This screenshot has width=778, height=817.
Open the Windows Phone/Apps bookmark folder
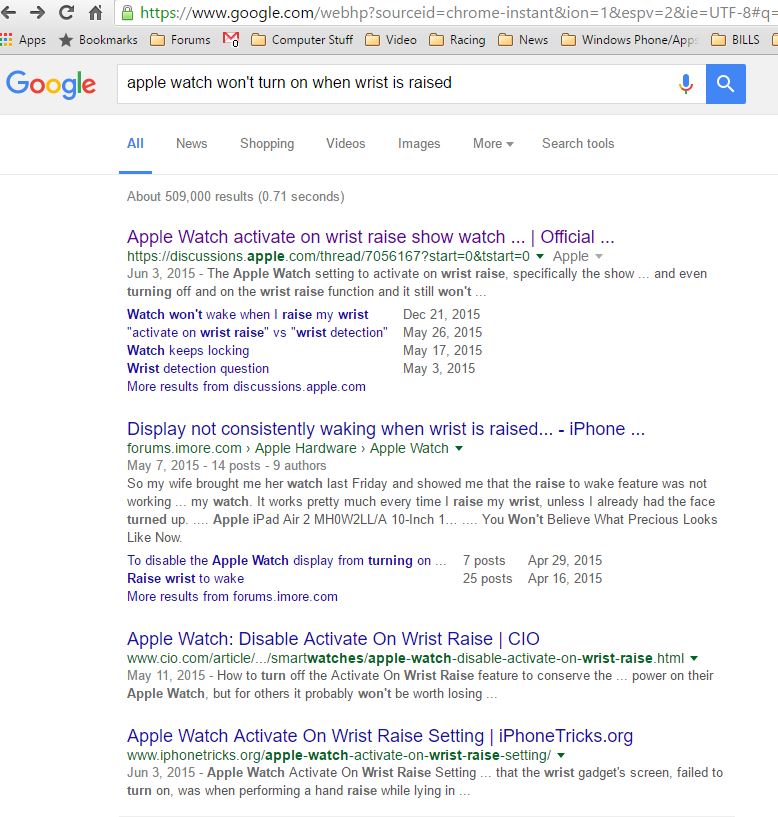pos(629,40)
